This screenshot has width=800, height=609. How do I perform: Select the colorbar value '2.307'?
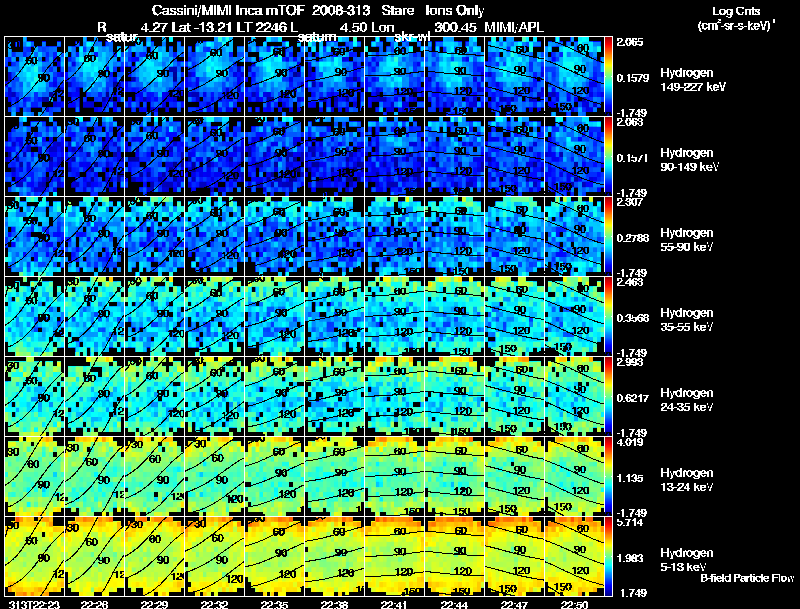click(630, 202)
